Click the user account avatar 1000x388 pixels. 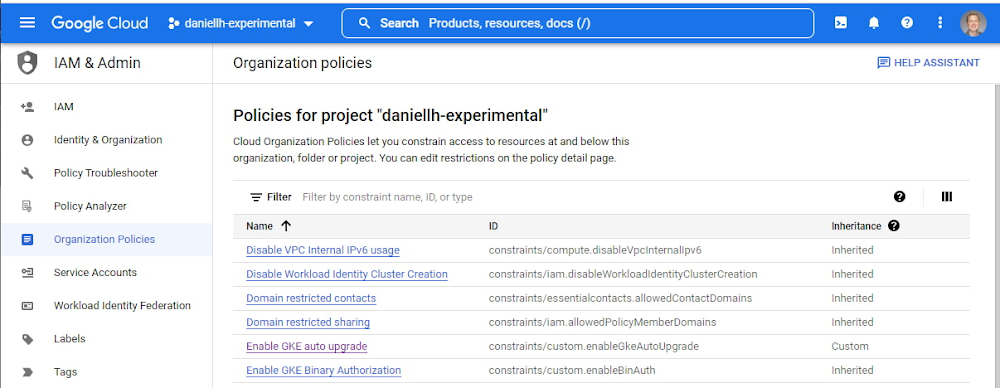click(973, 24)
